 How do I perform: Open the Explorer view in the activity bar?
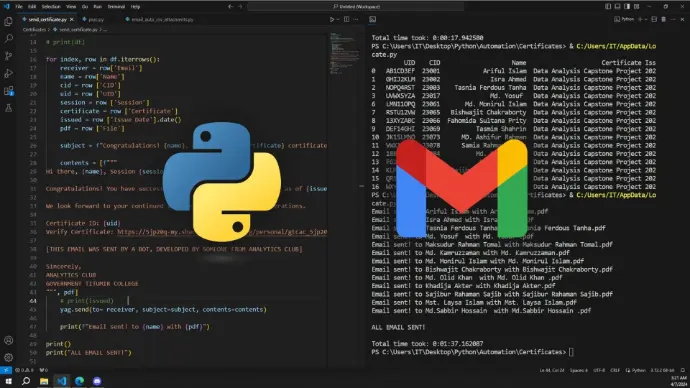(x=8, y=22)
